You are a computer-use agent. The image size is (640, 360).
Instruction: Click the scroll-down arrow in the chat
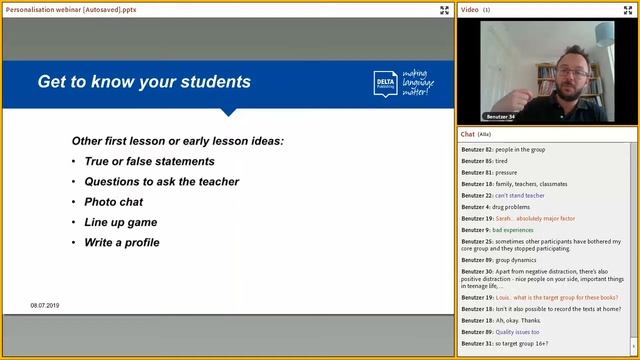click(633, 347)
